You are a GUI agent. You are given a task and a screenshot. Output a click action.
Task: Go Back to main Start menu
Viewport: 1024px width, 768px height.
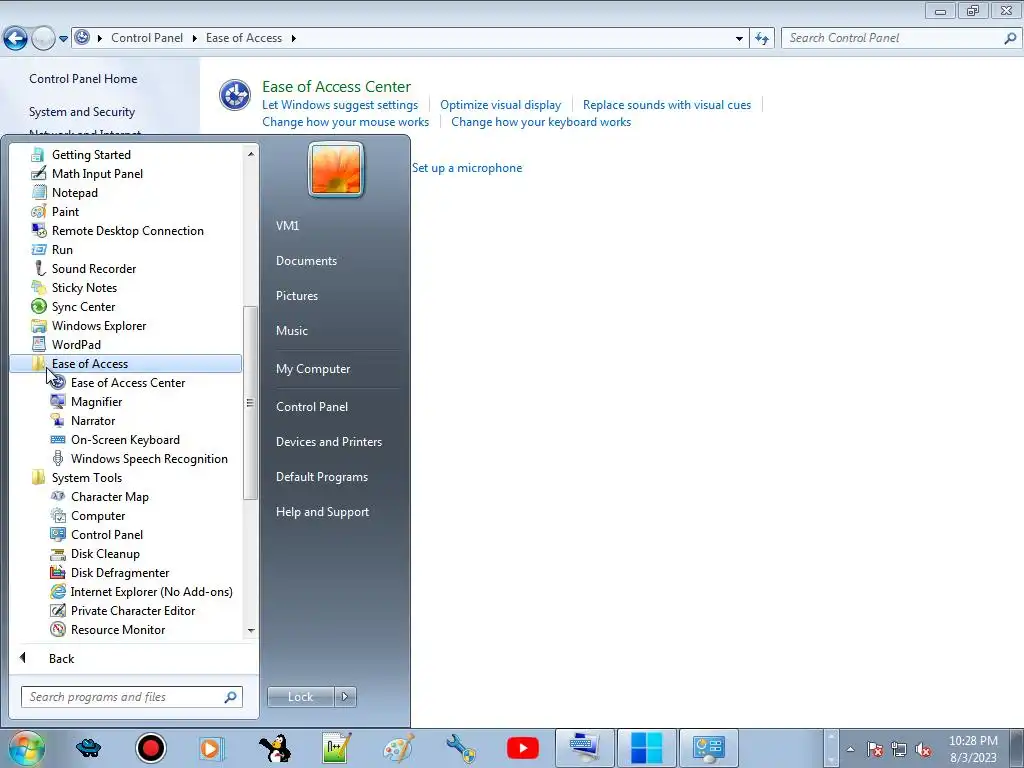(x=61, y=658)
